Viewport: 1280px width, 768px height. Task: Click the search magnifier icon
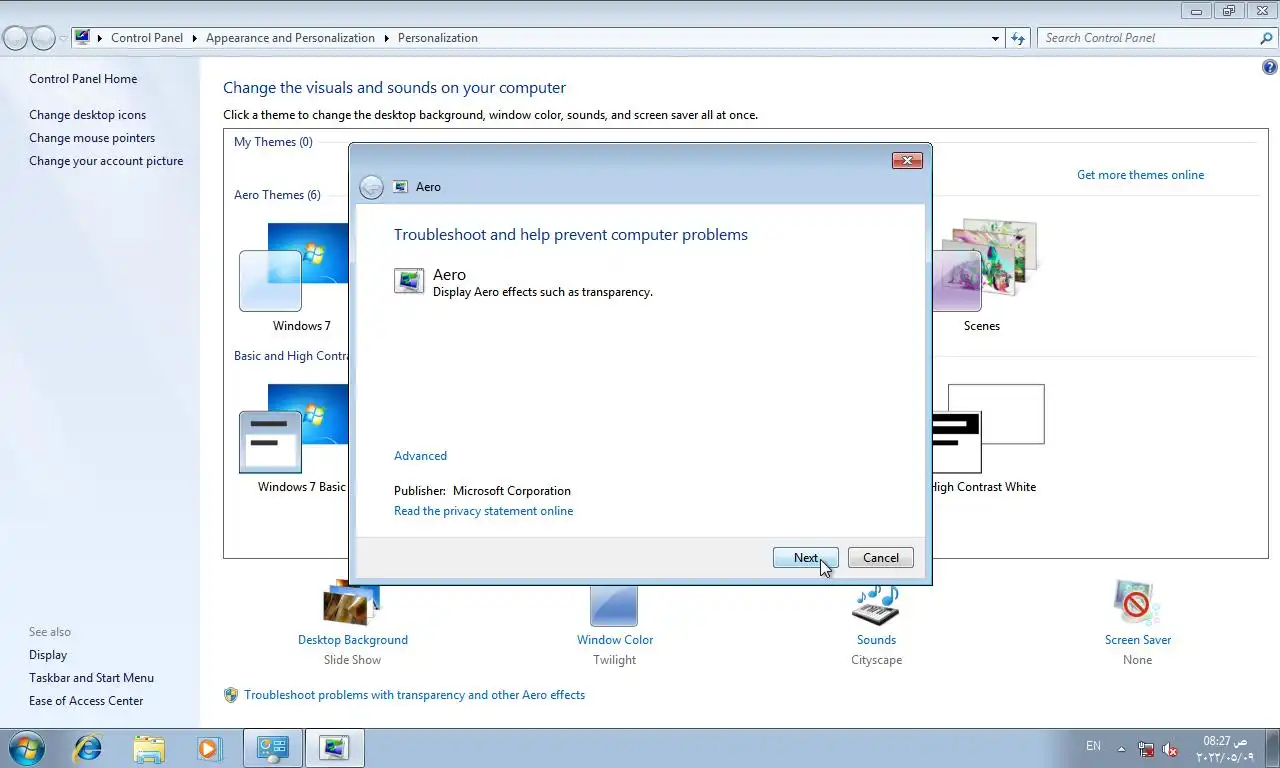(1267, 38)
